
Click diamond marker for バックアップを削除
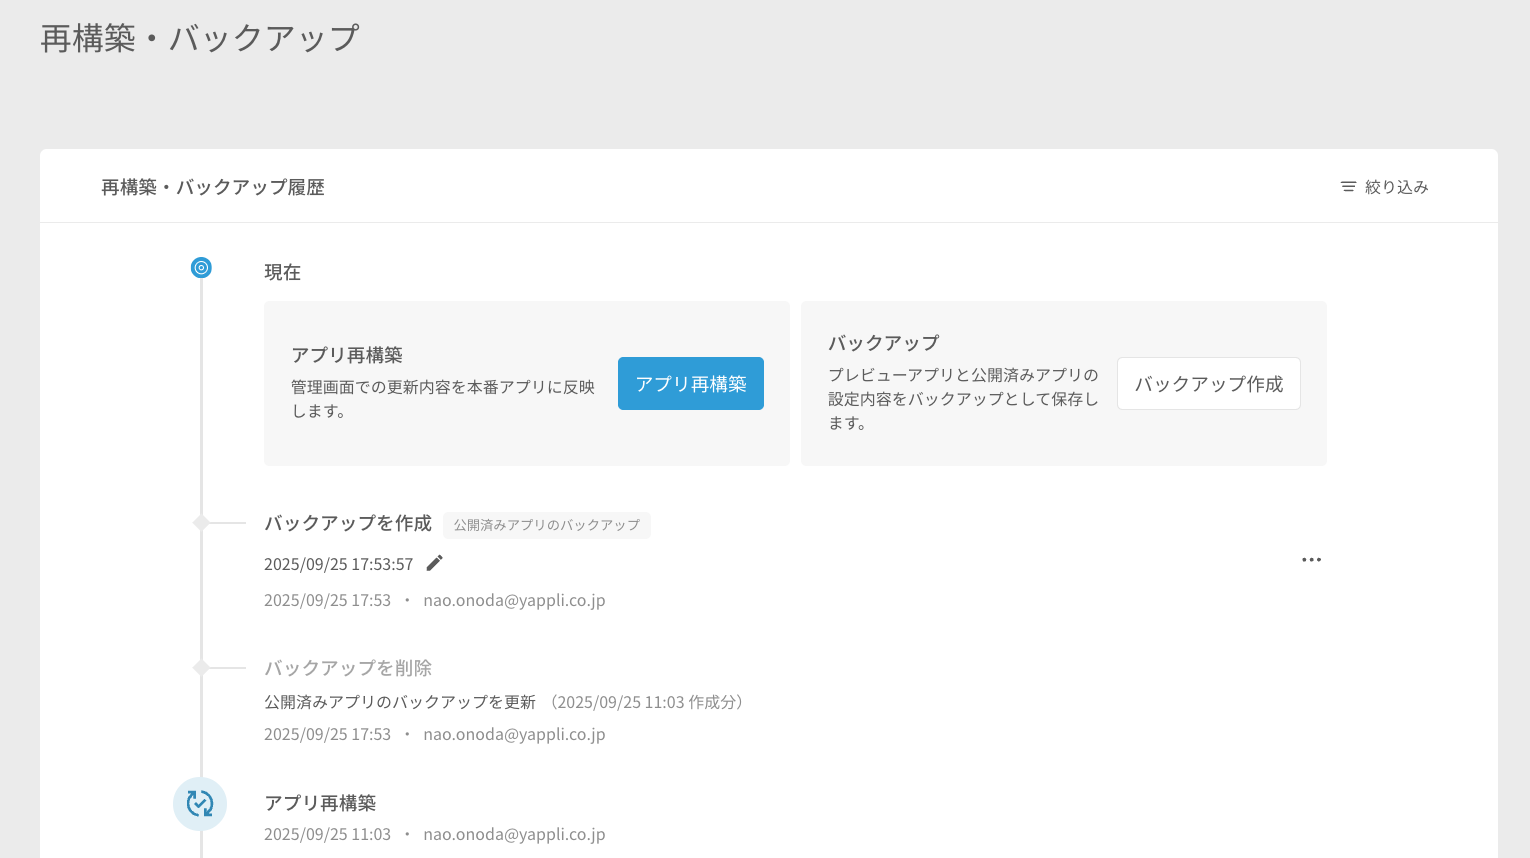point(201,667)
